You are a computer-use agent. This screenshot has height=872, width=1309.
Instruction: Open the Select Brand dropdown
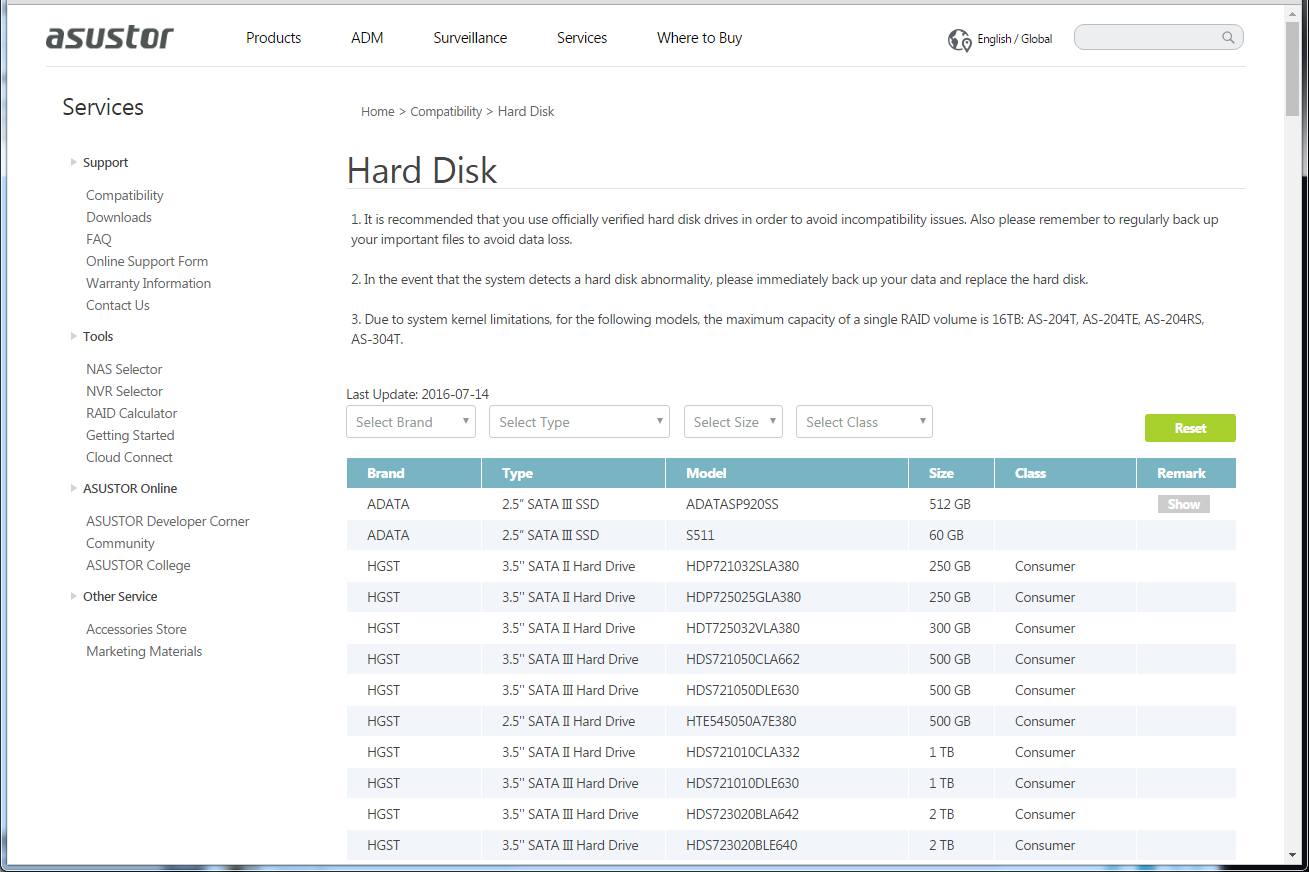tap(411, 422)
